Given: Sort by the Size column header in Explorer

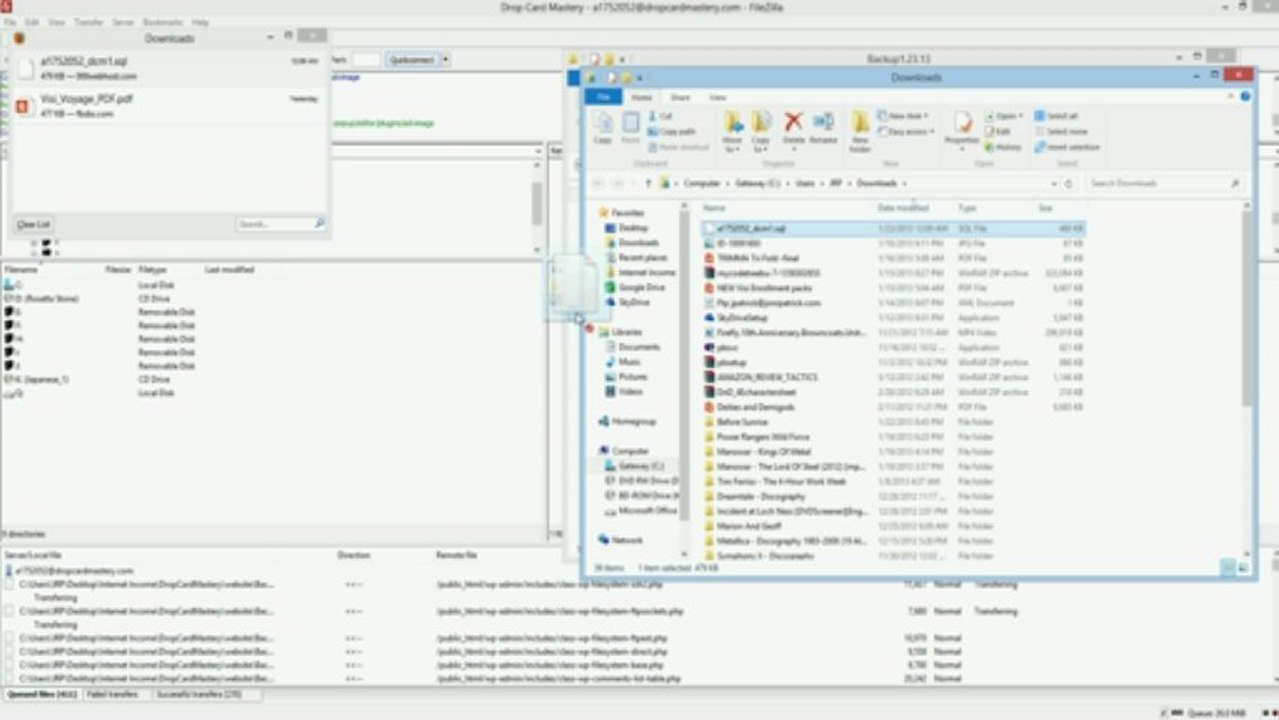Looking at the screenshot, I should tap(1045, 208).
